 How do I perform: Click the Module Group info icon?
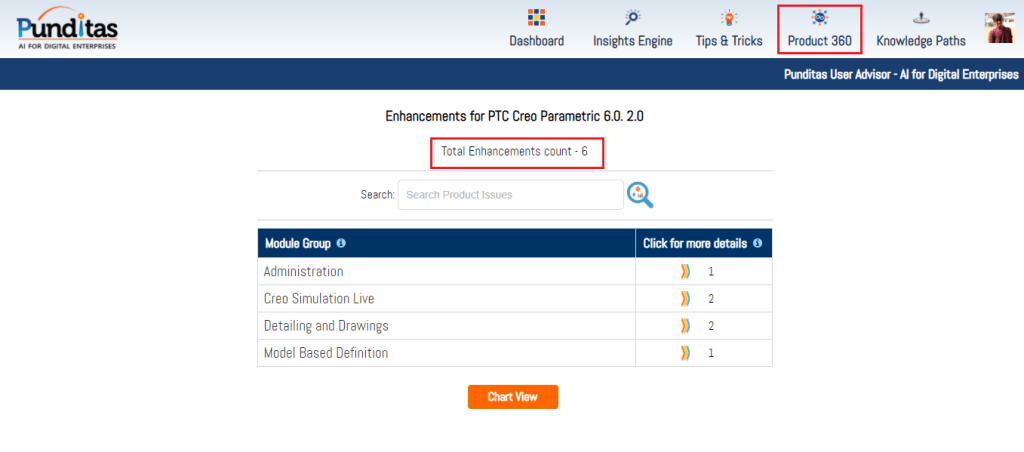click(x=341, y=243)
